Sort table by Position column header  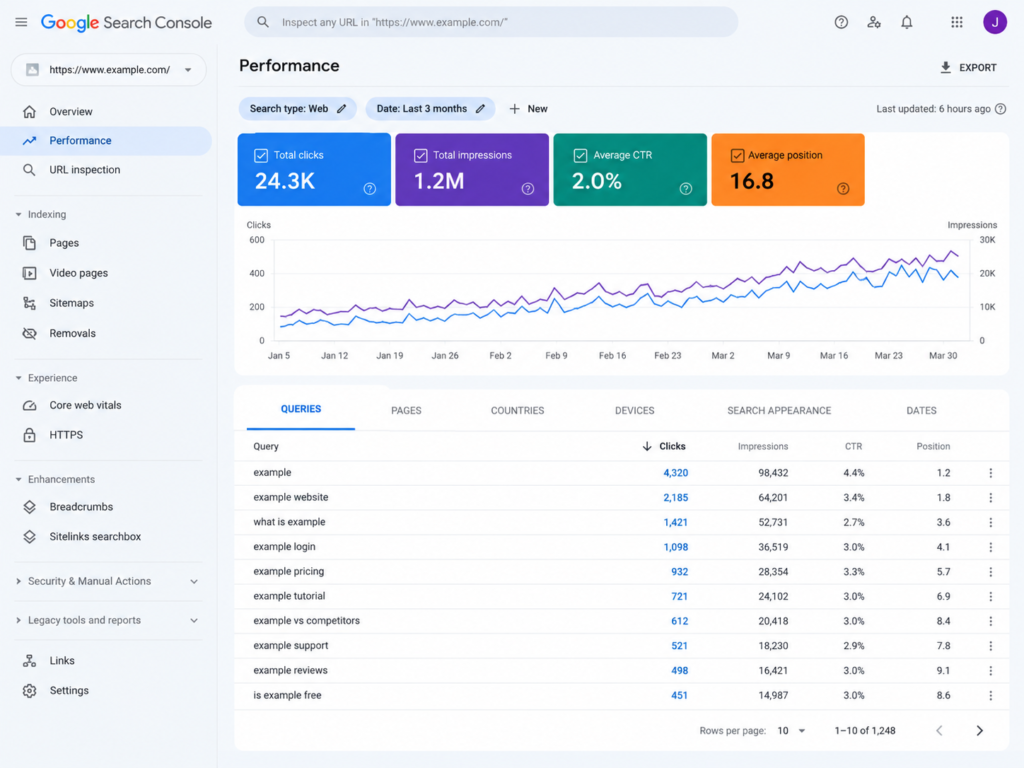(933, 447)
